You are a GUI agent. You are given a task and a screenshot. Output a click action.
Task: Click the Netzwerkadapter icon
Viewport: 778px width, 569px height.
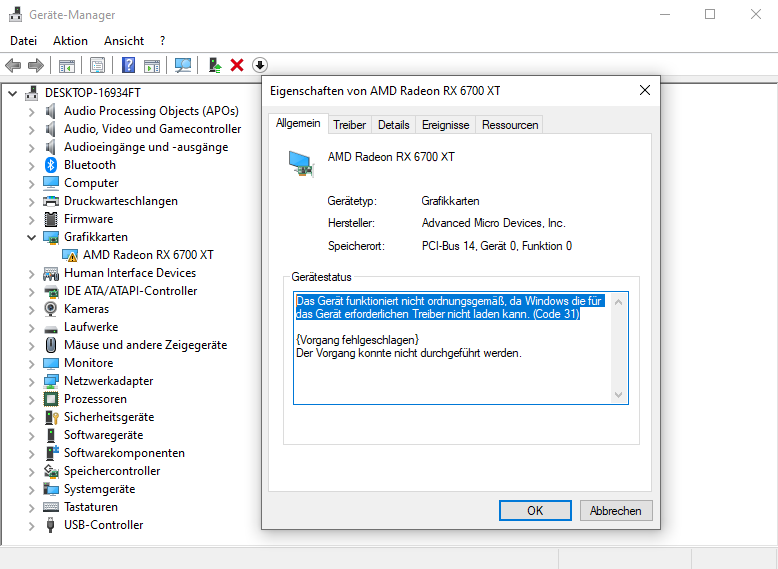(x=51, y=381)
